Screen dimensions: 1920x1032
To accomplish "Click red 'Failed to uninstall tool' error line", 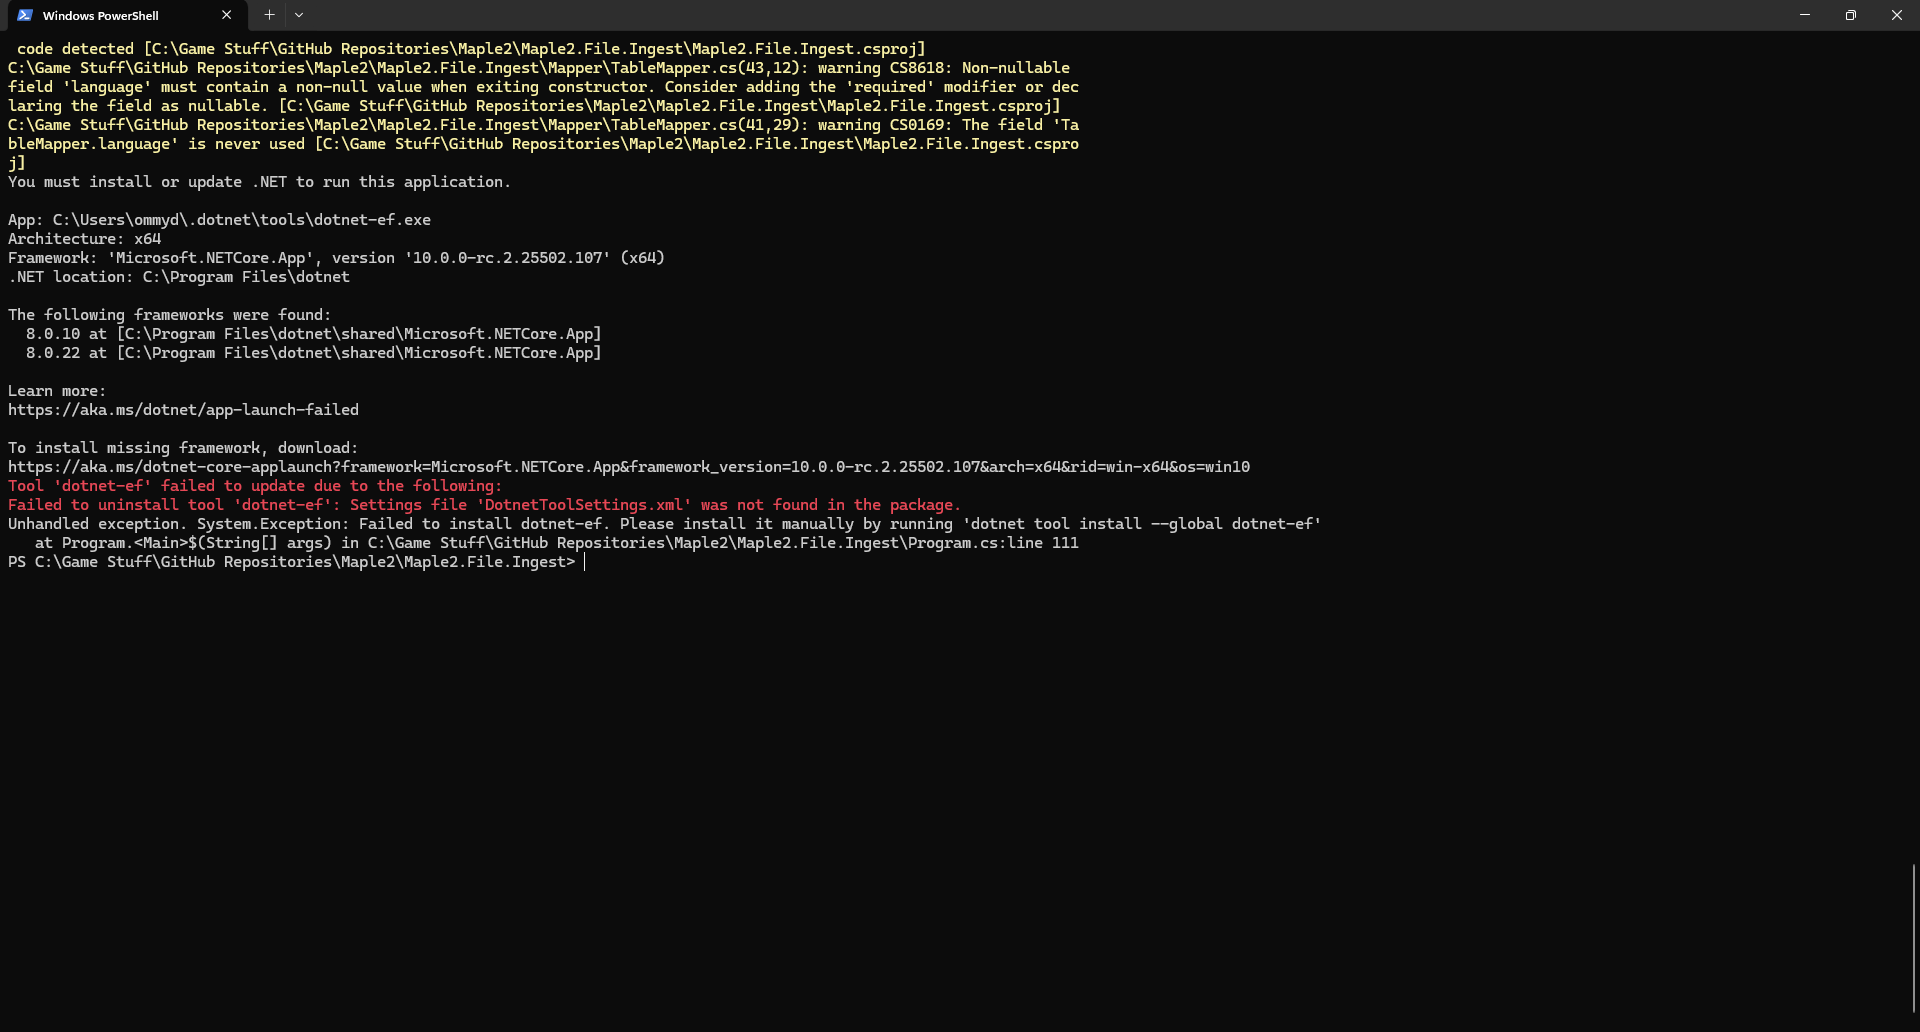I will point(484,505).
